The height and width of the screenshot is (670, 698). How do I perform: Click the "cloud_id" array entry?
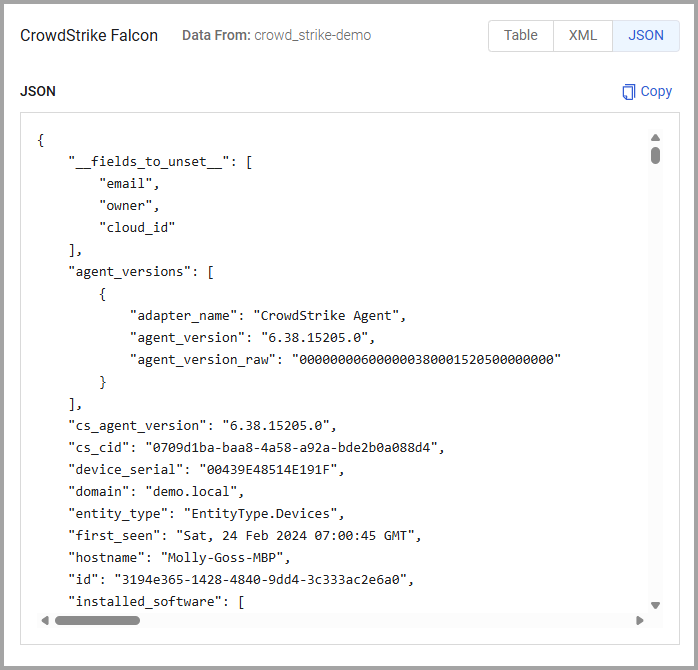(137, 227)
